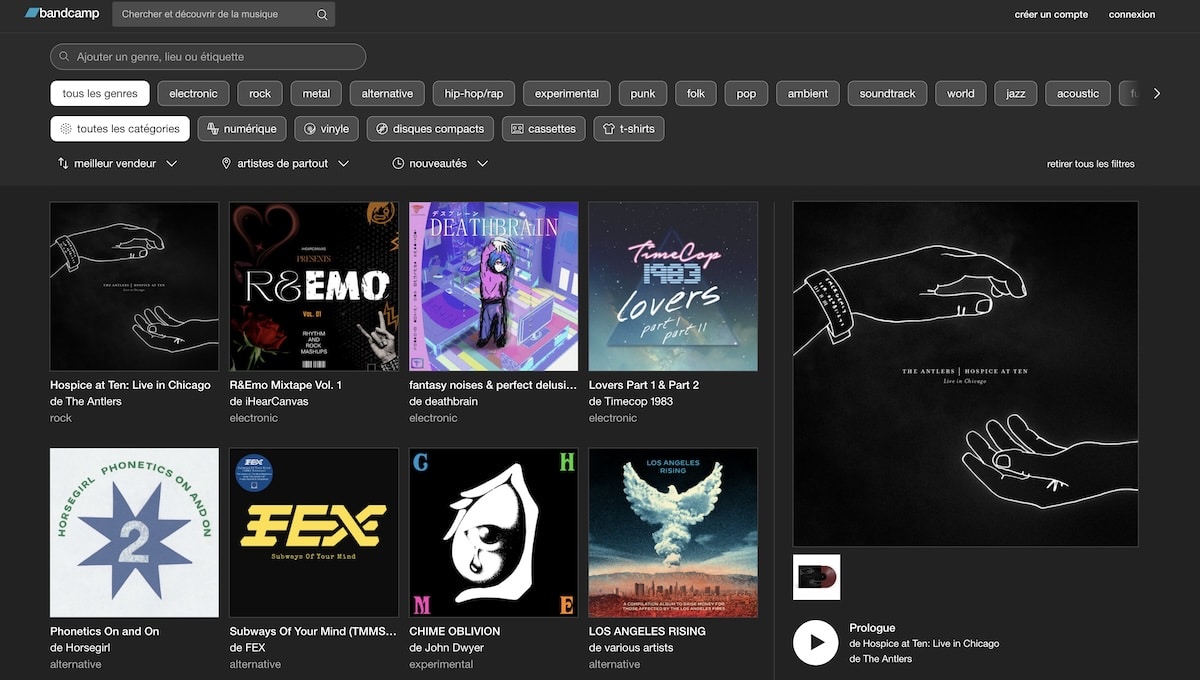
Task: Click retirer tous les filtres
Action: click(1091, 164)
